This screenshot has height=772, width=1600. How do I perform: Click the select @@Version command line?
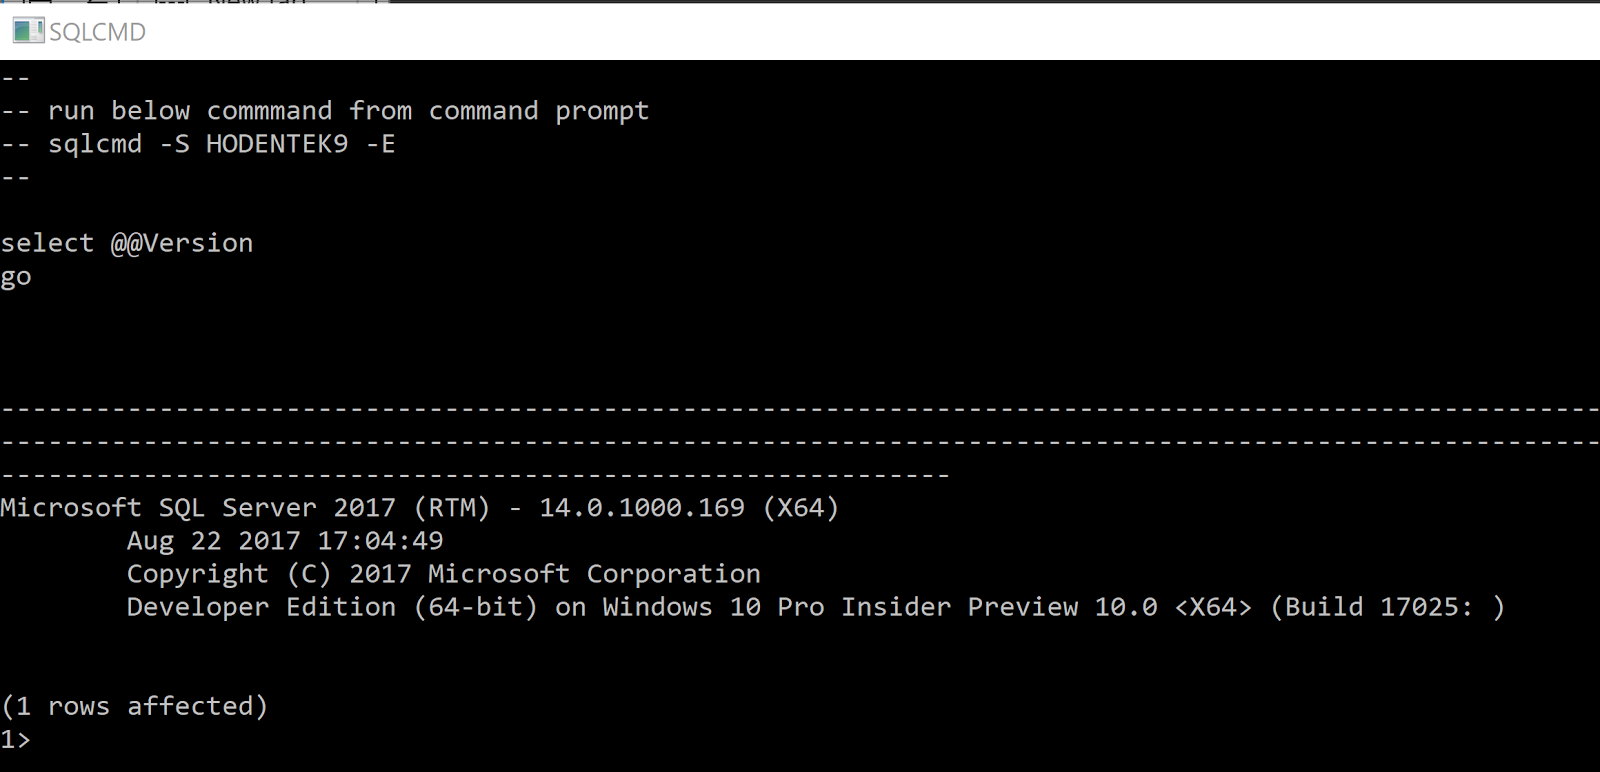point(126,242)
